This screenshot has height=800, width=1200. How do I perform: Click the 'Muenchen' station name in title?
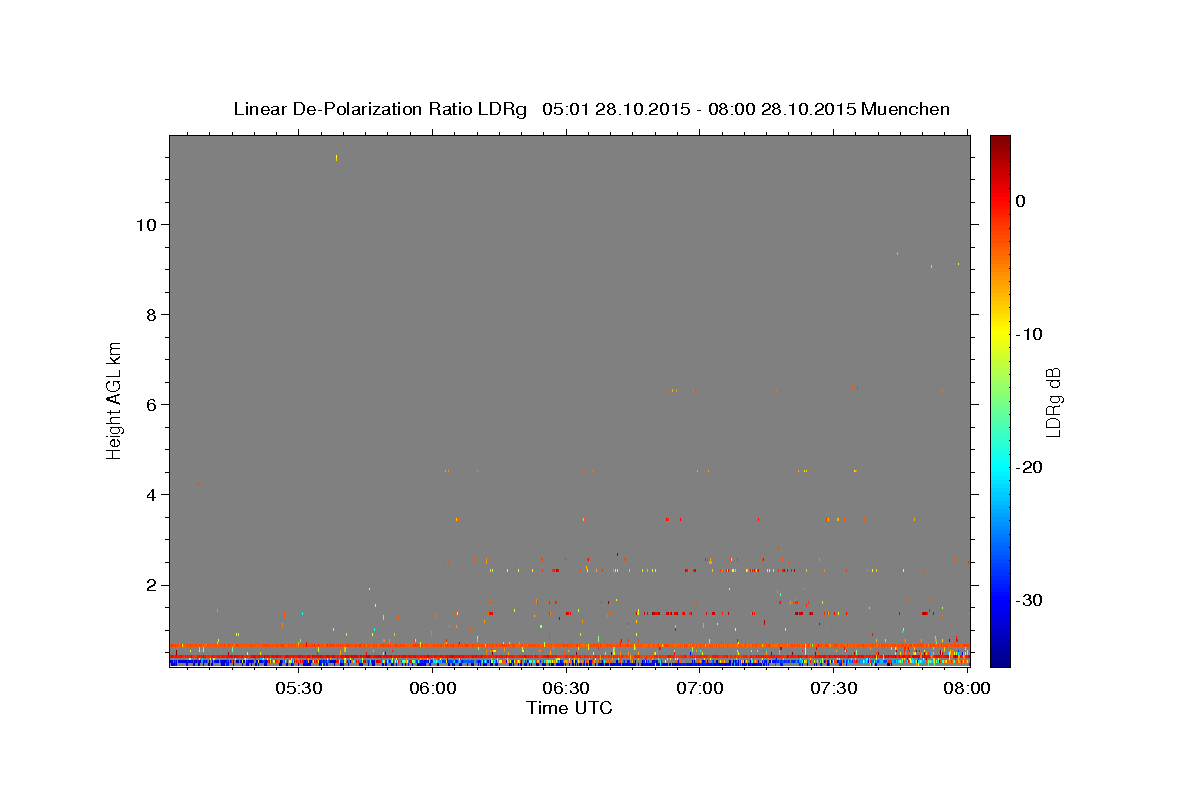tap(905, 109)
